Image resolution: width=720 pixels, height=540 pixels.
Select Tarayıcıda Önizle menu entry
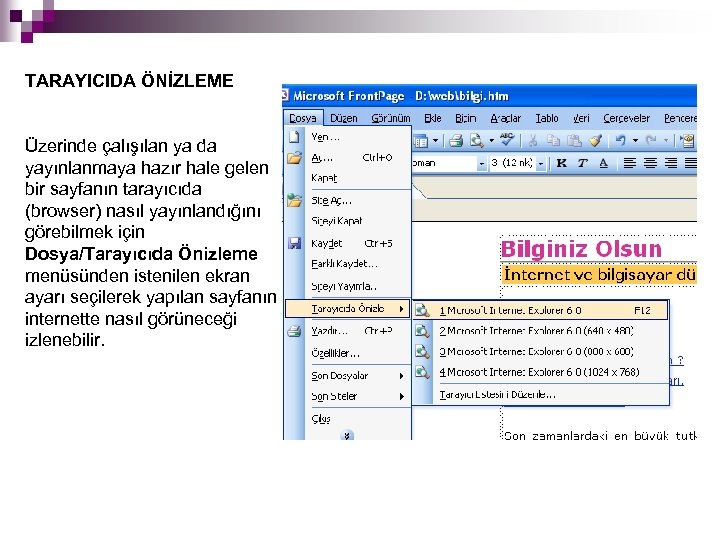tap(348, 309)
